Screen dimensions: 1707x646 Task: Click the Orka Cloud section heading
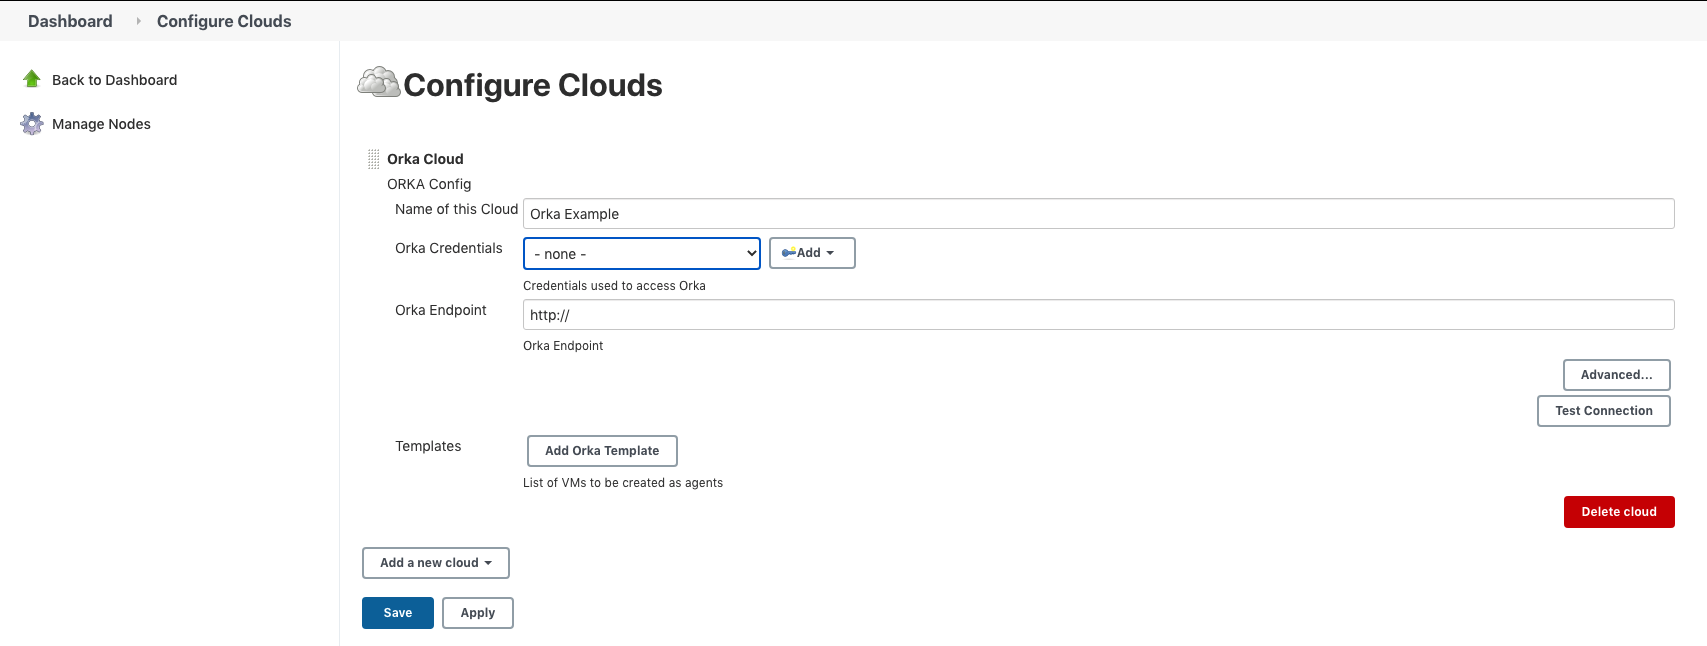(x=425, y=159)
